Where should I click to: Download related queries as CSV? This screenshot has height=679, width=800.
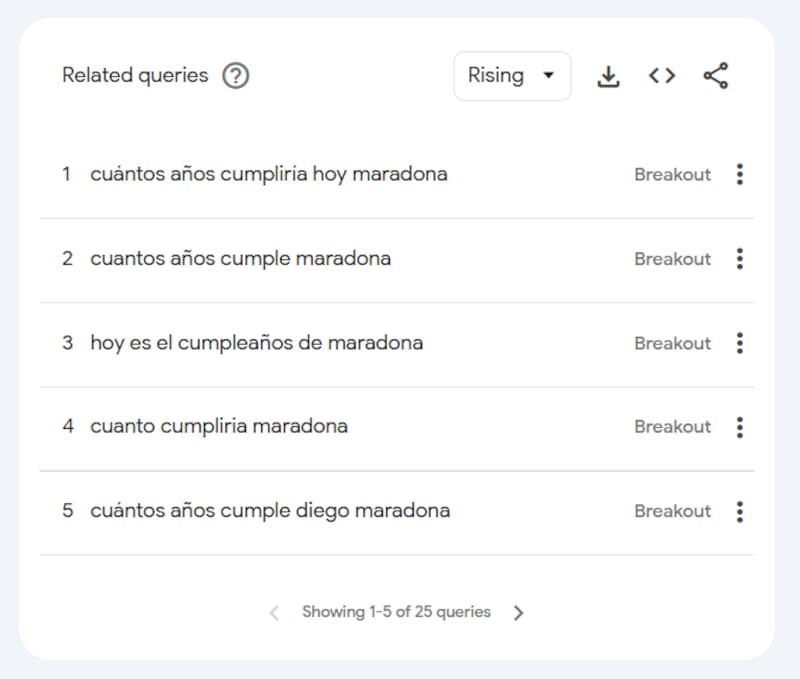(x=608, y=77)
